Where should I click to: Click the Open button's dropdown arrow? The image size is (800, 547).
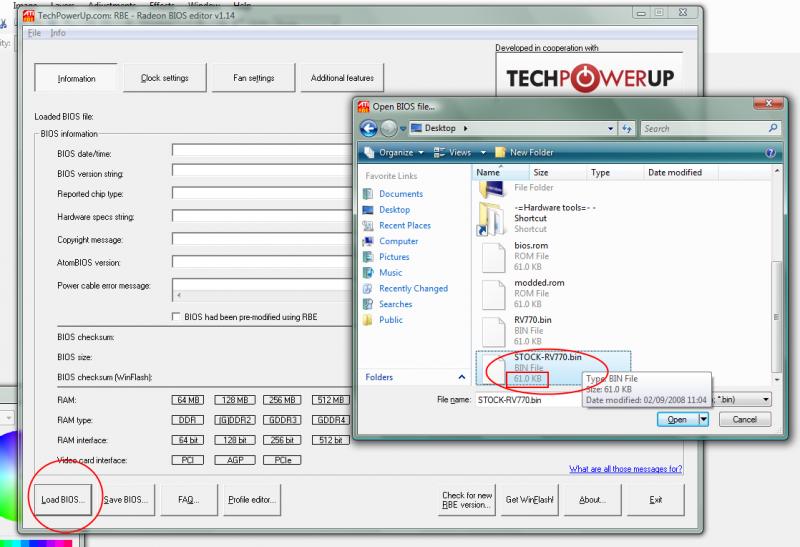coord(704,419)
